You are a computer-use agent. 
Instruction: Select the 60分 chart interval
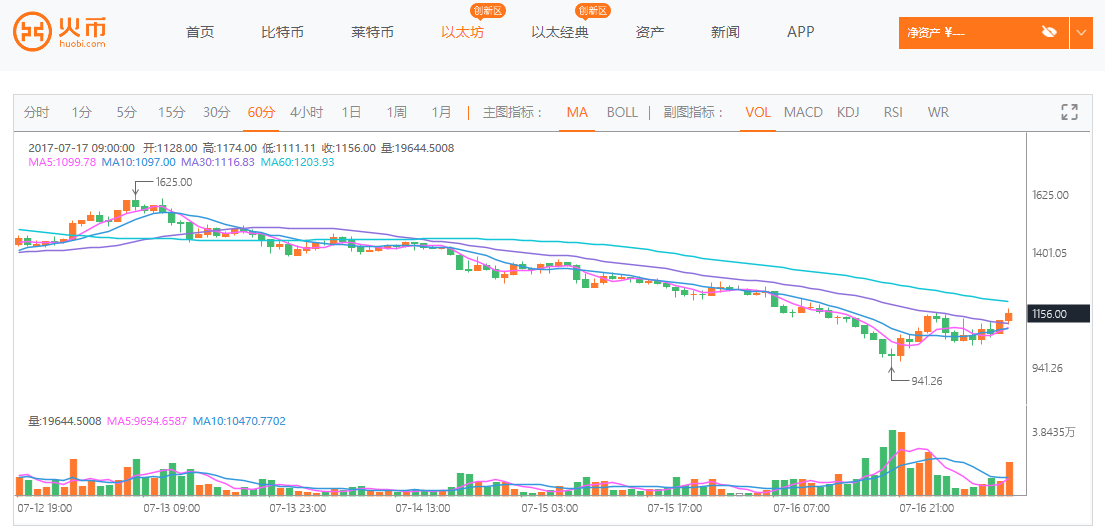[261, 112]
